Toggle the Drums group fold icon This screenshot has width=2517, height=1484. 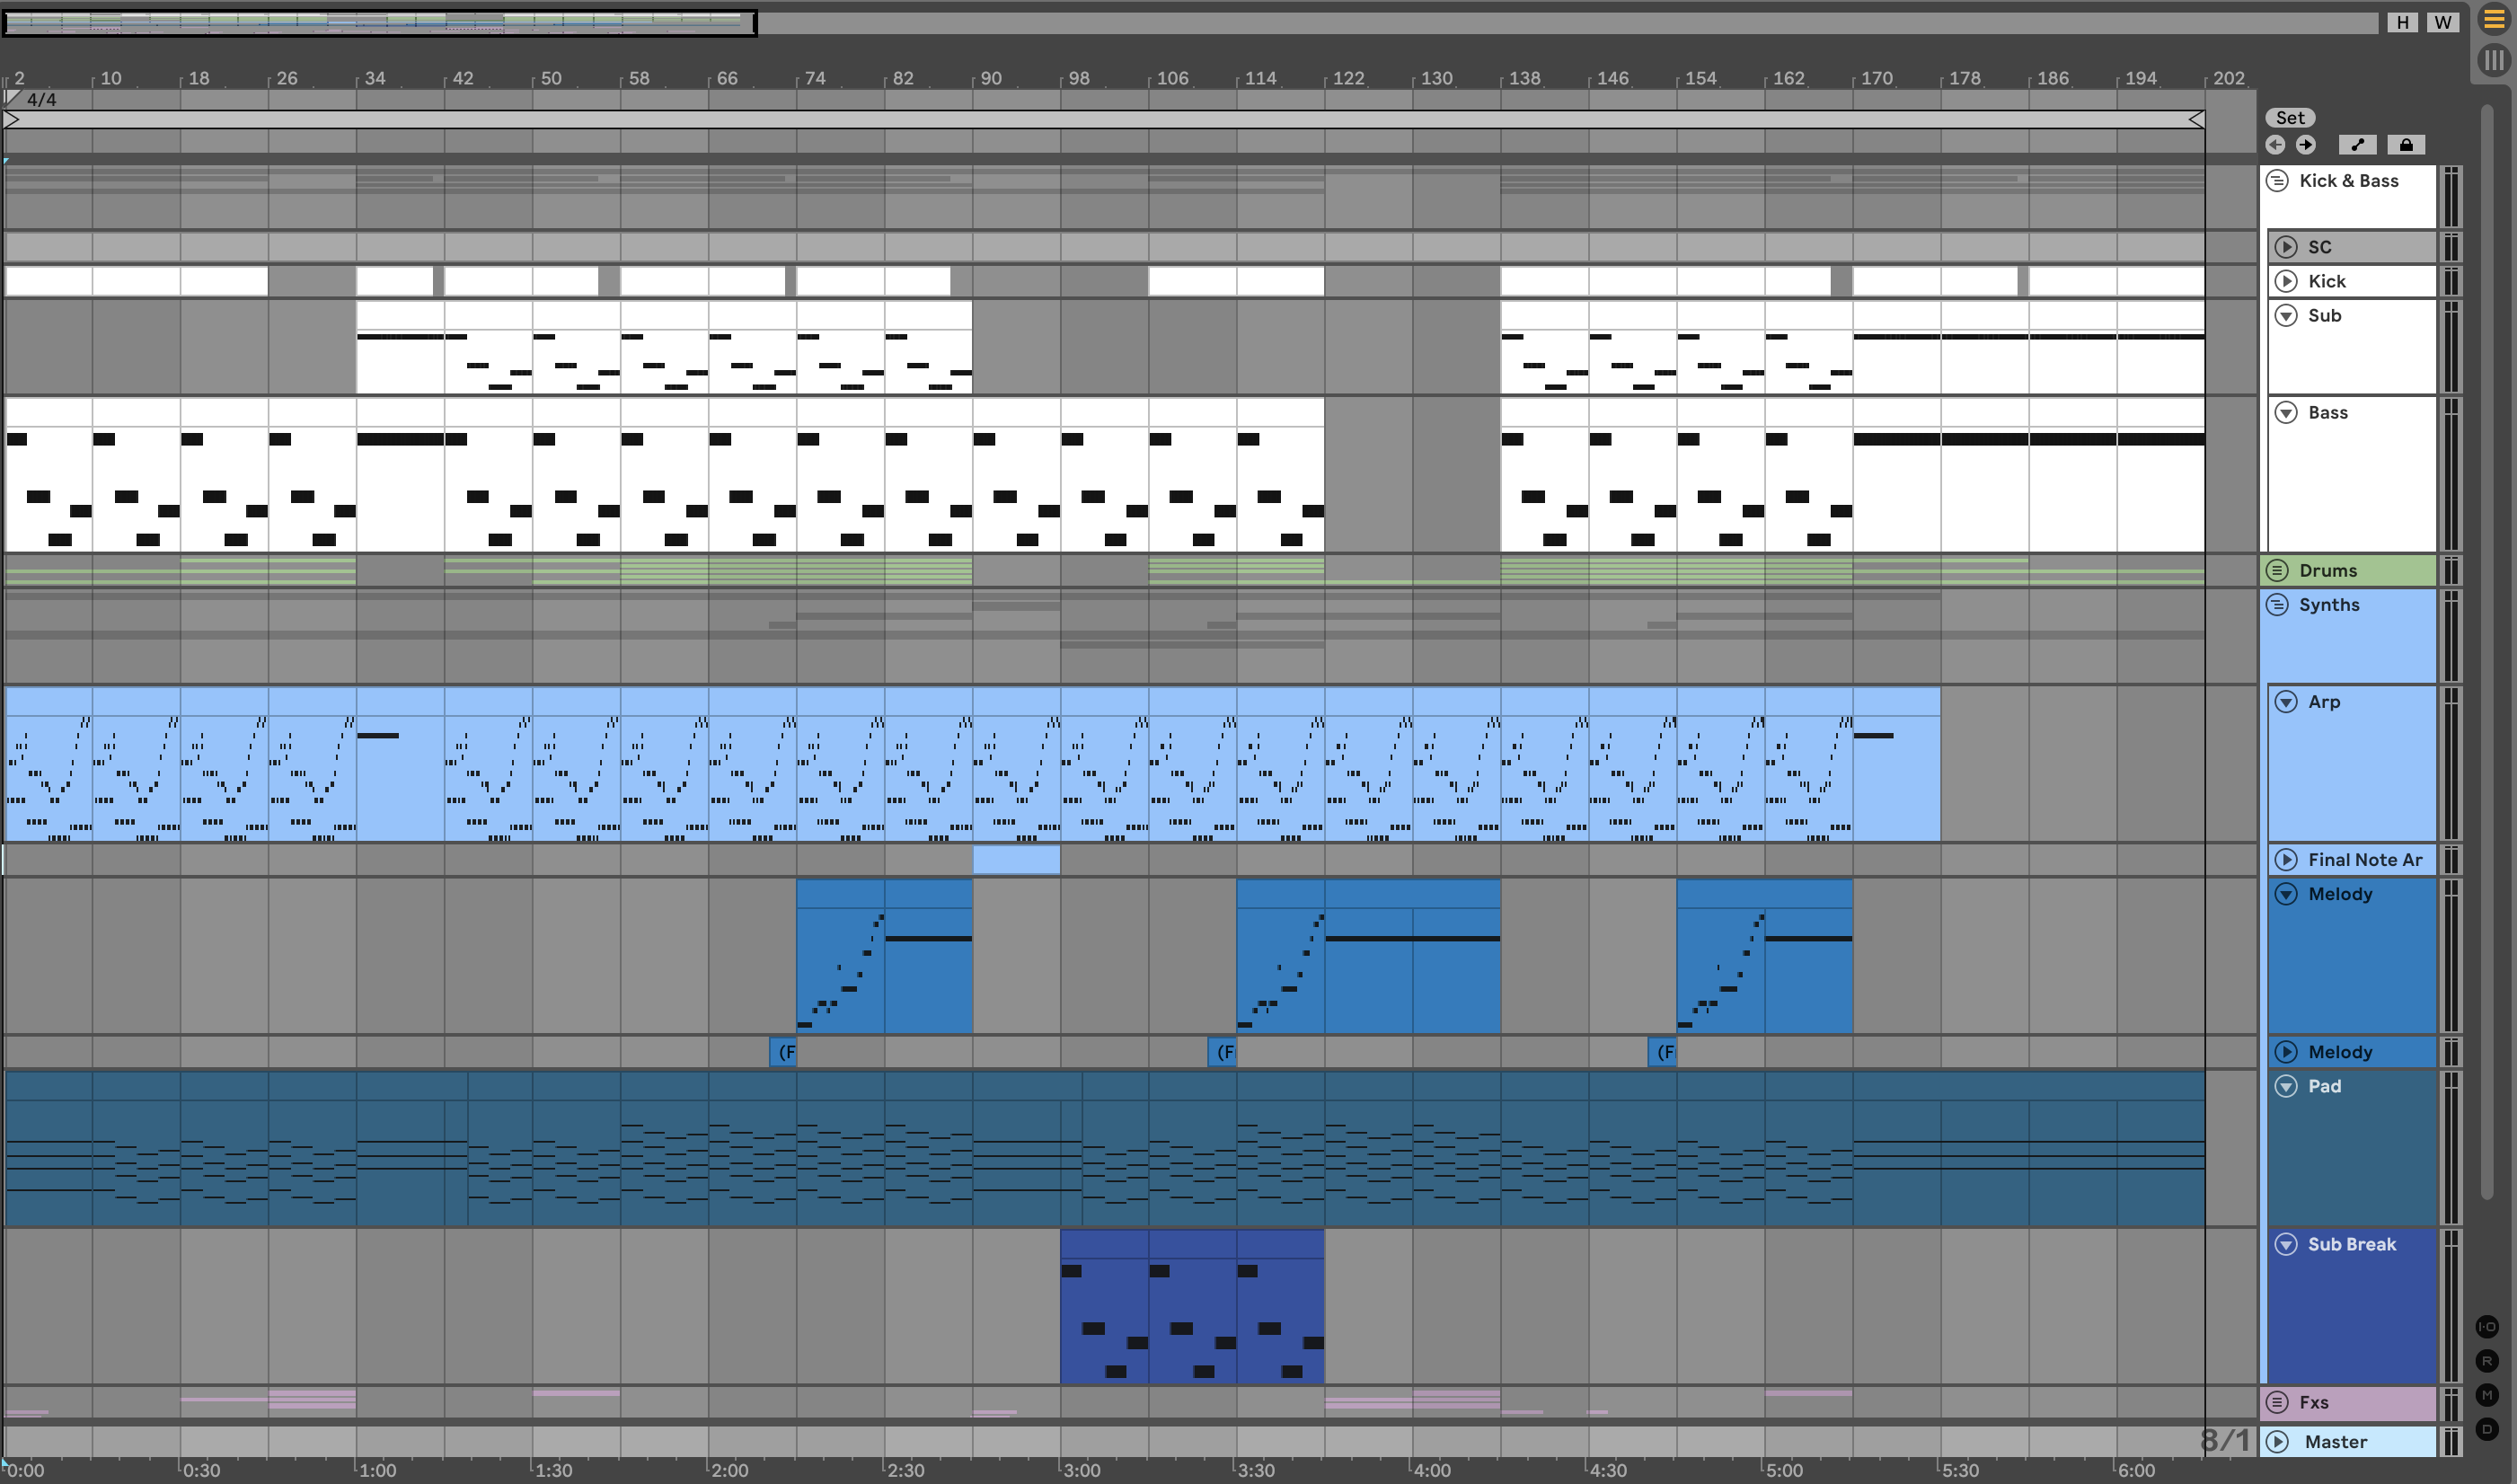tap(2277, 571)
